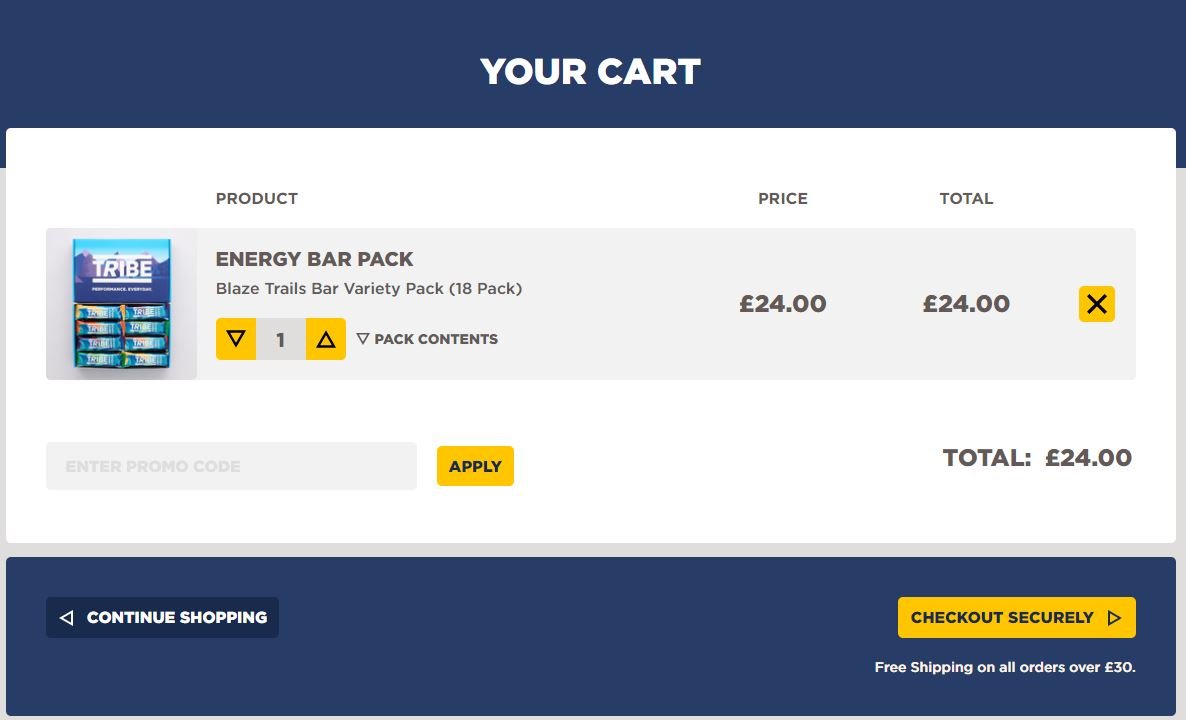Decrease quantity with the down triangle button

[x=236, y=339]
